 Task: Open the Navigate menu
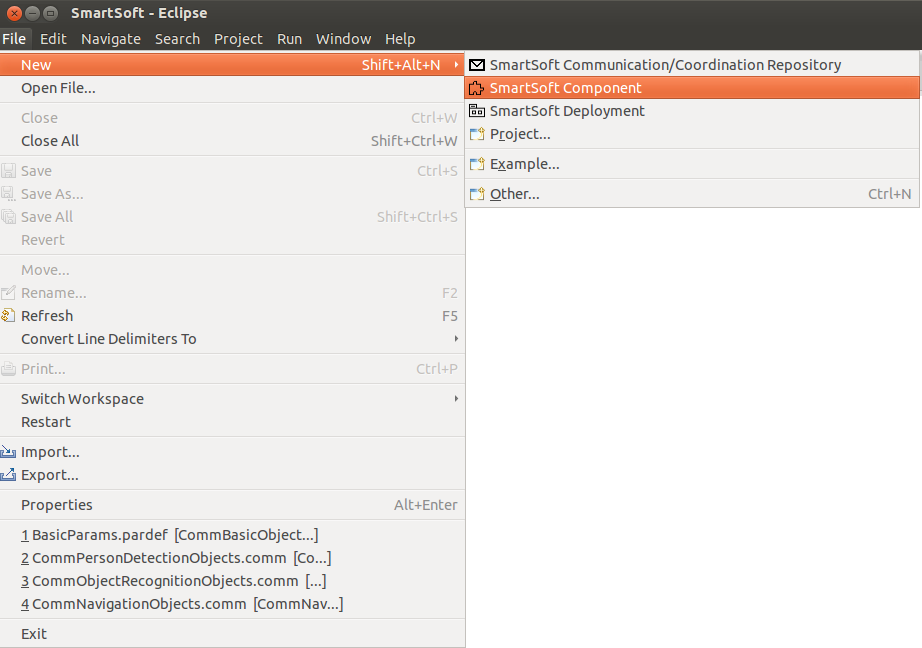coord(111,39)
